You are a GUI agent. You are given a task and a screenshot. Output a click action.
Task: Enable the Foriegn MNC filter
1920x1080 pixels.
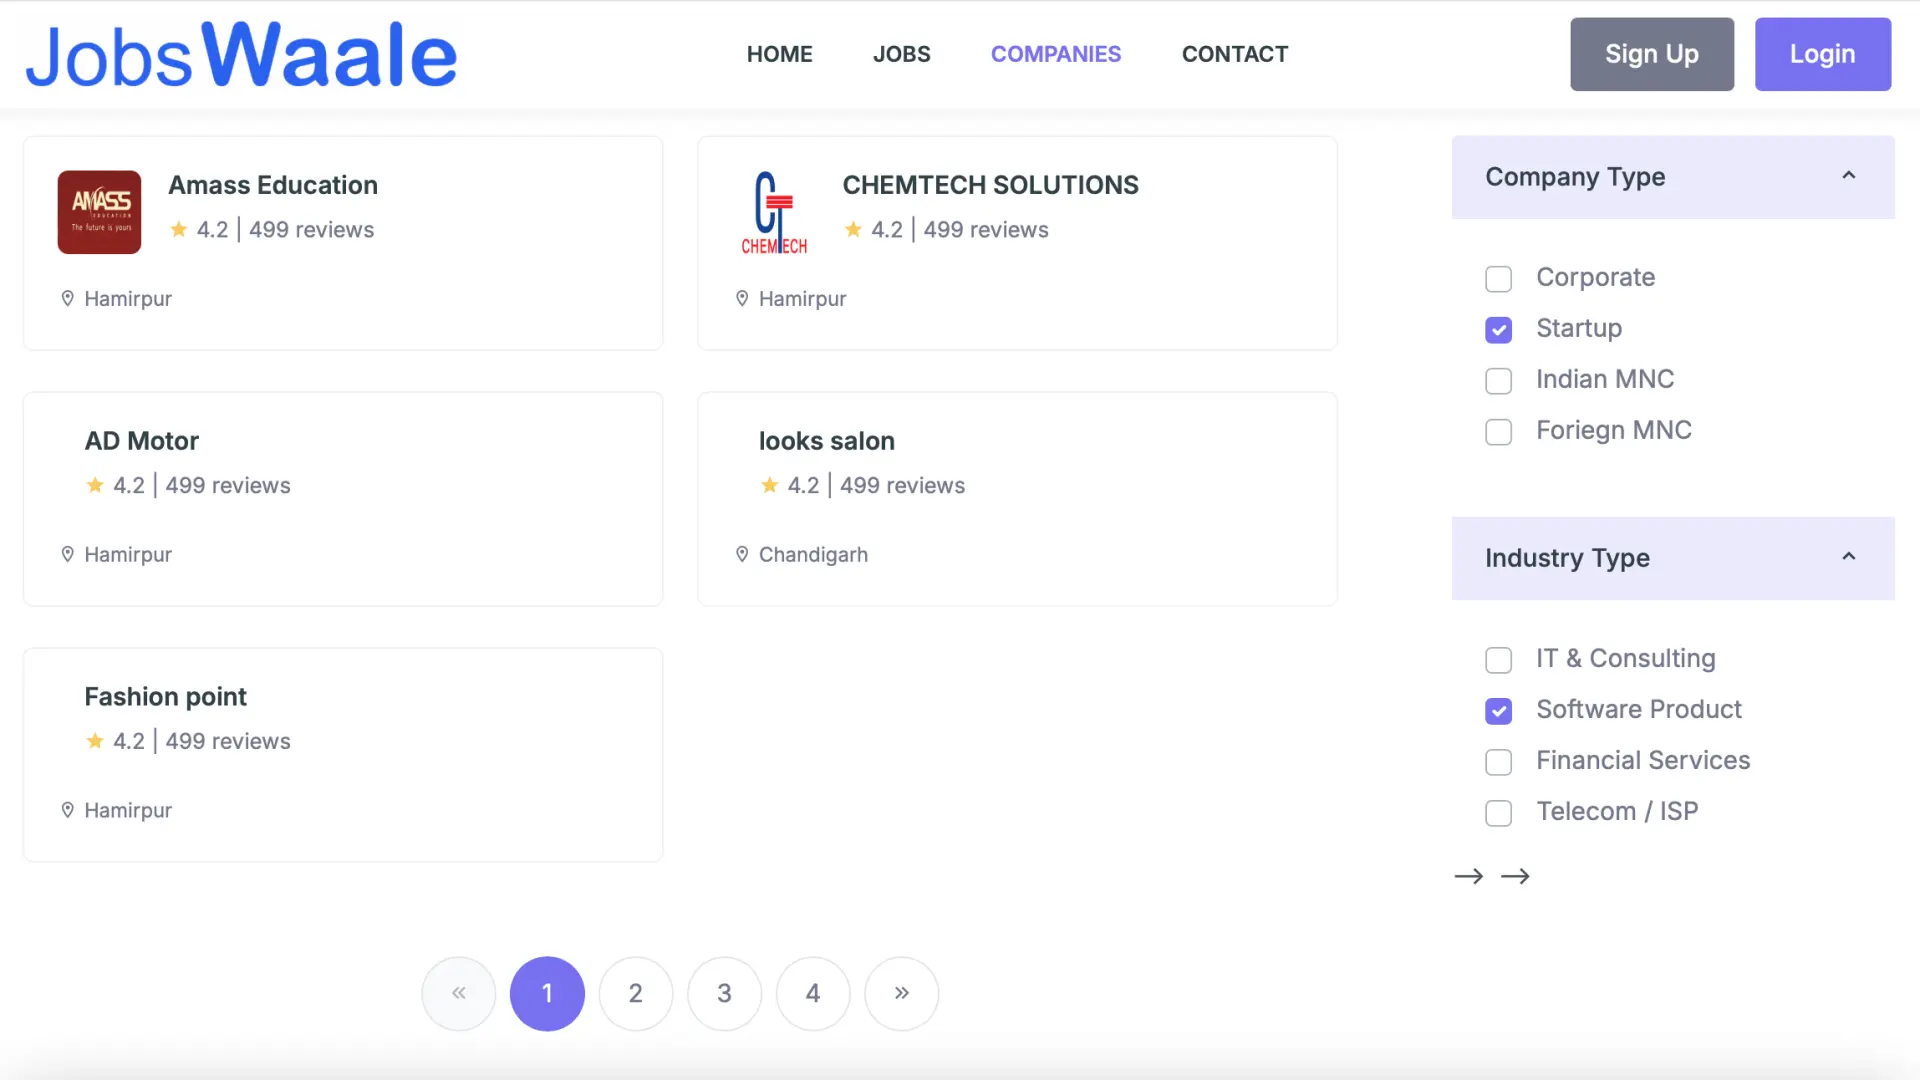point(1498,432)
